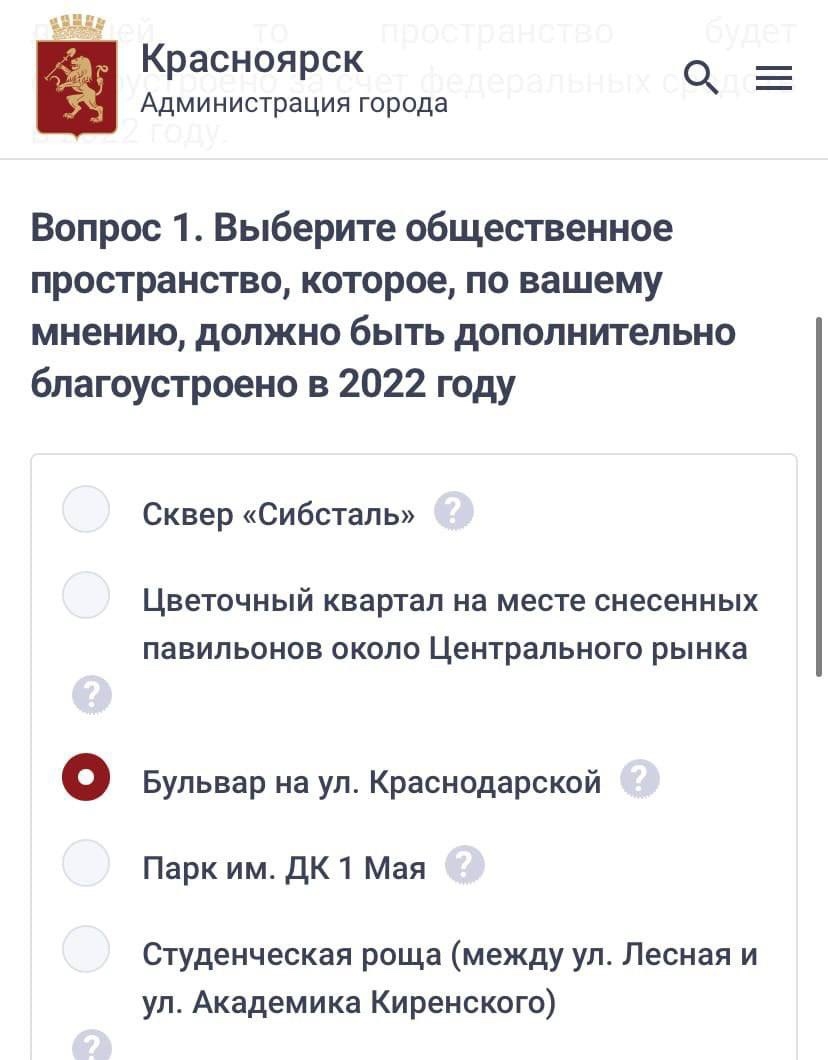Pick the Студенческая роща radio button

click(x=86, y=951)
